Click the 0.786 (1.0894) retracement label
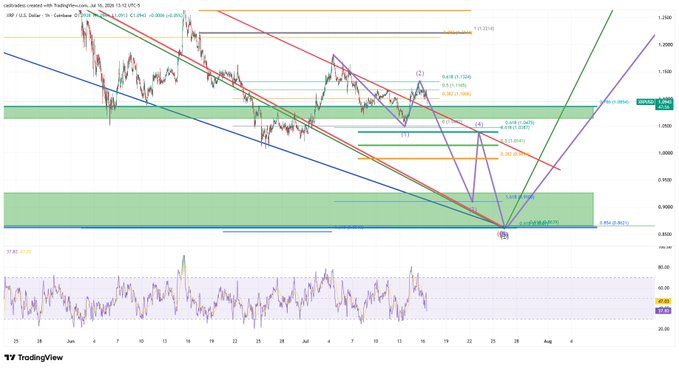 pos(614,102)
